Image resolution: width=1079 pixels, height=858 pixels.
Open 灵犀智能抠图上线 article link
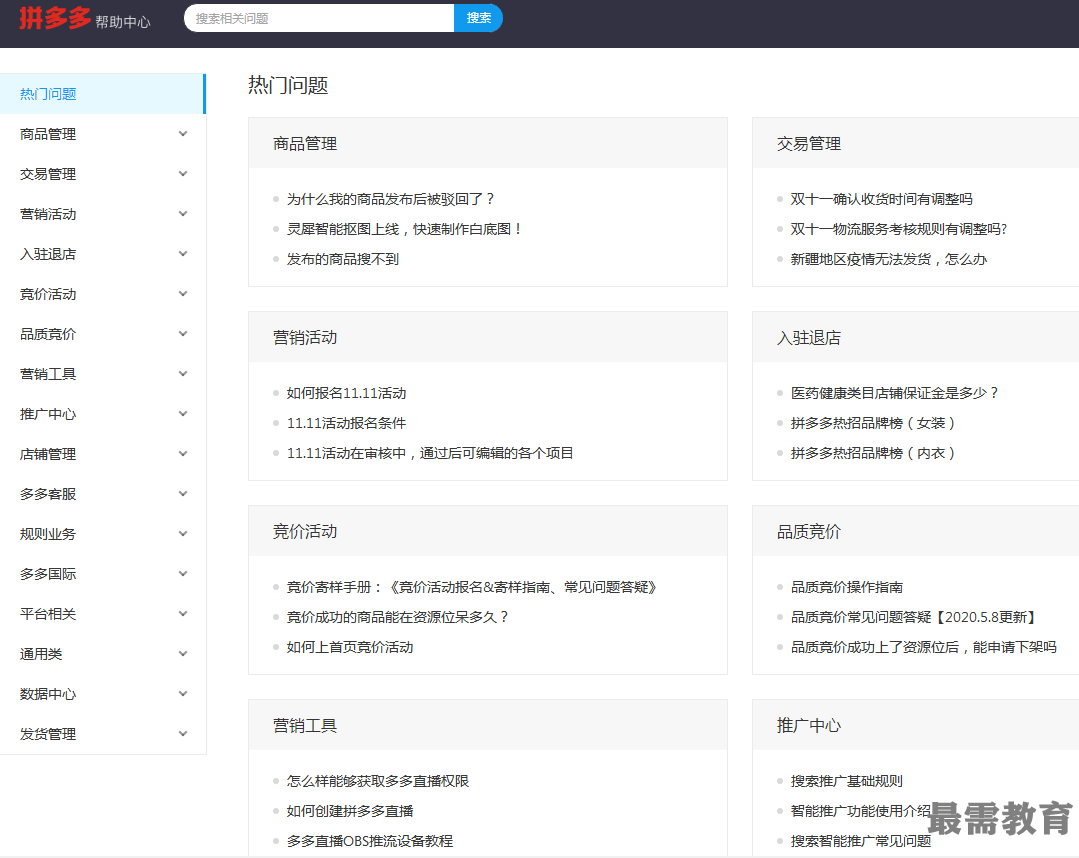tap(404, 229)
